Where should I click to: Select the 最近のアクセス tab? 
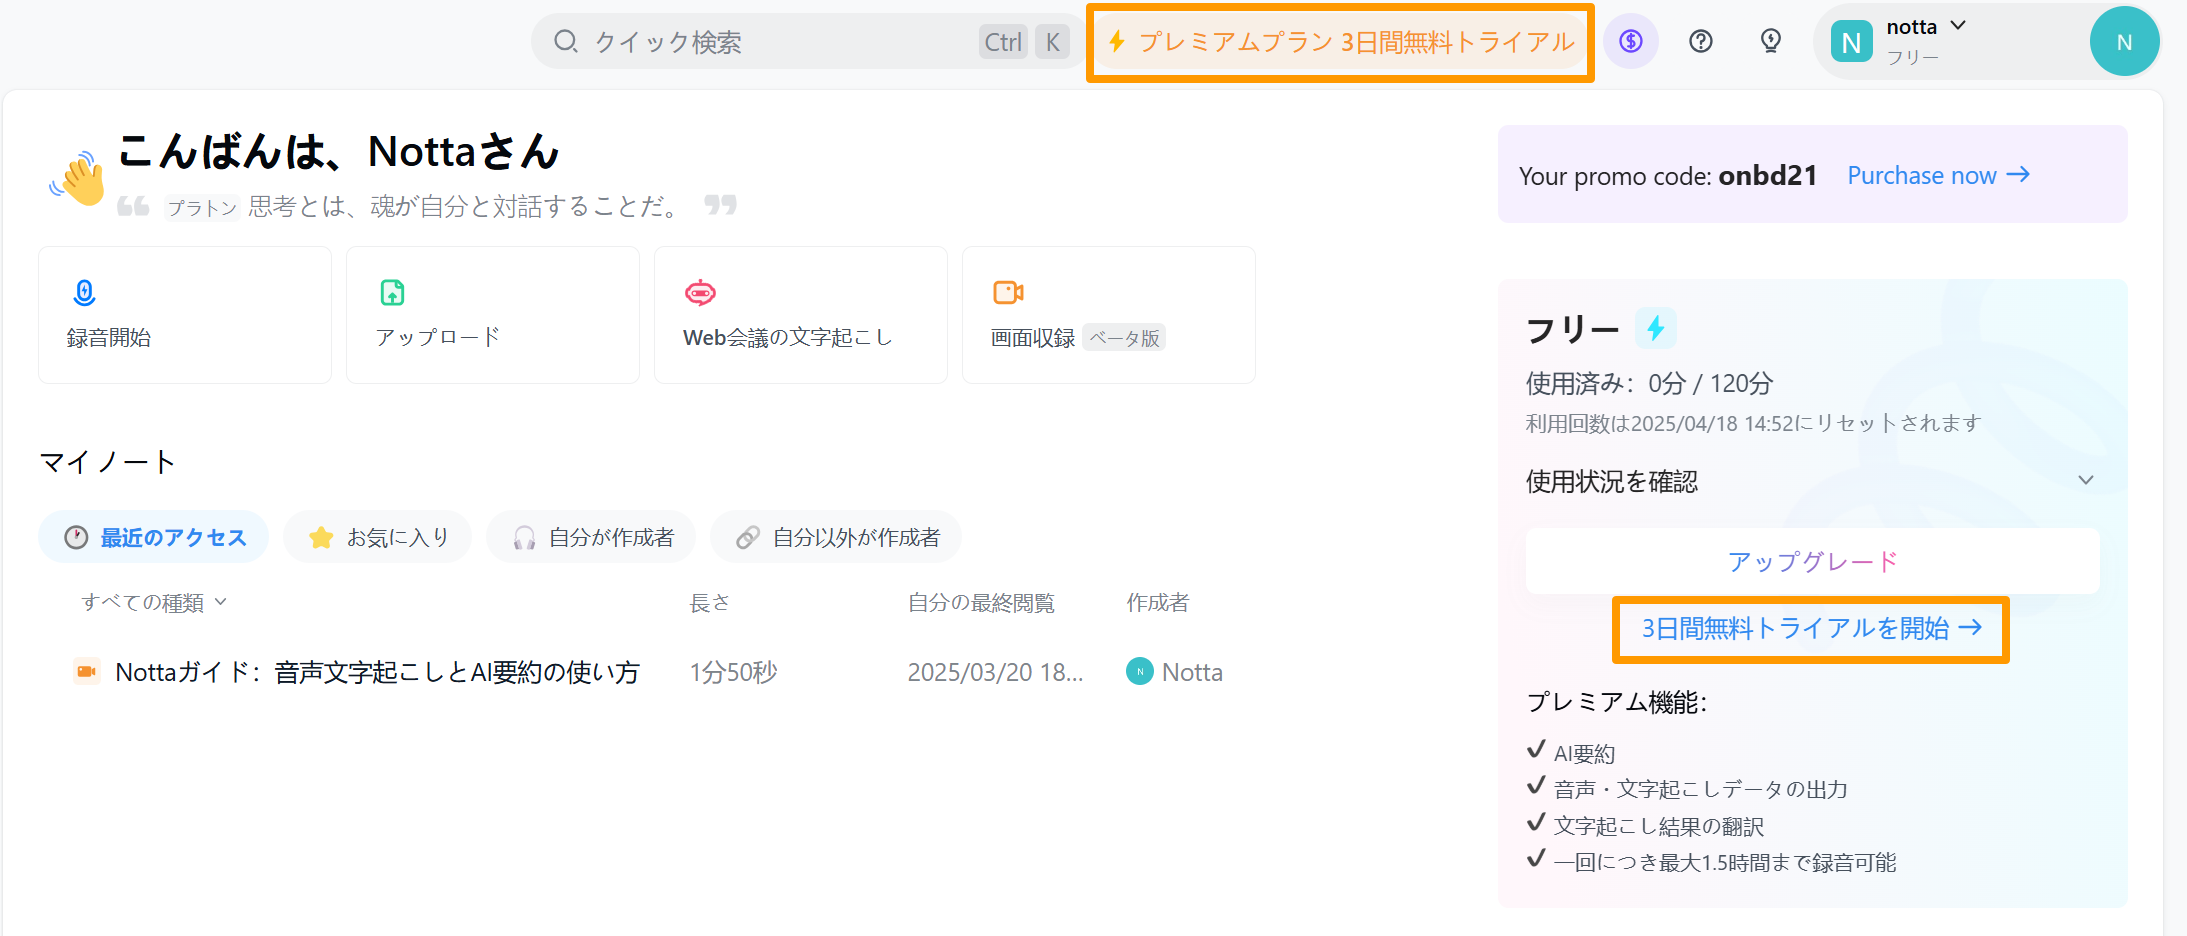pyautogui.click(x=154, y=537)
